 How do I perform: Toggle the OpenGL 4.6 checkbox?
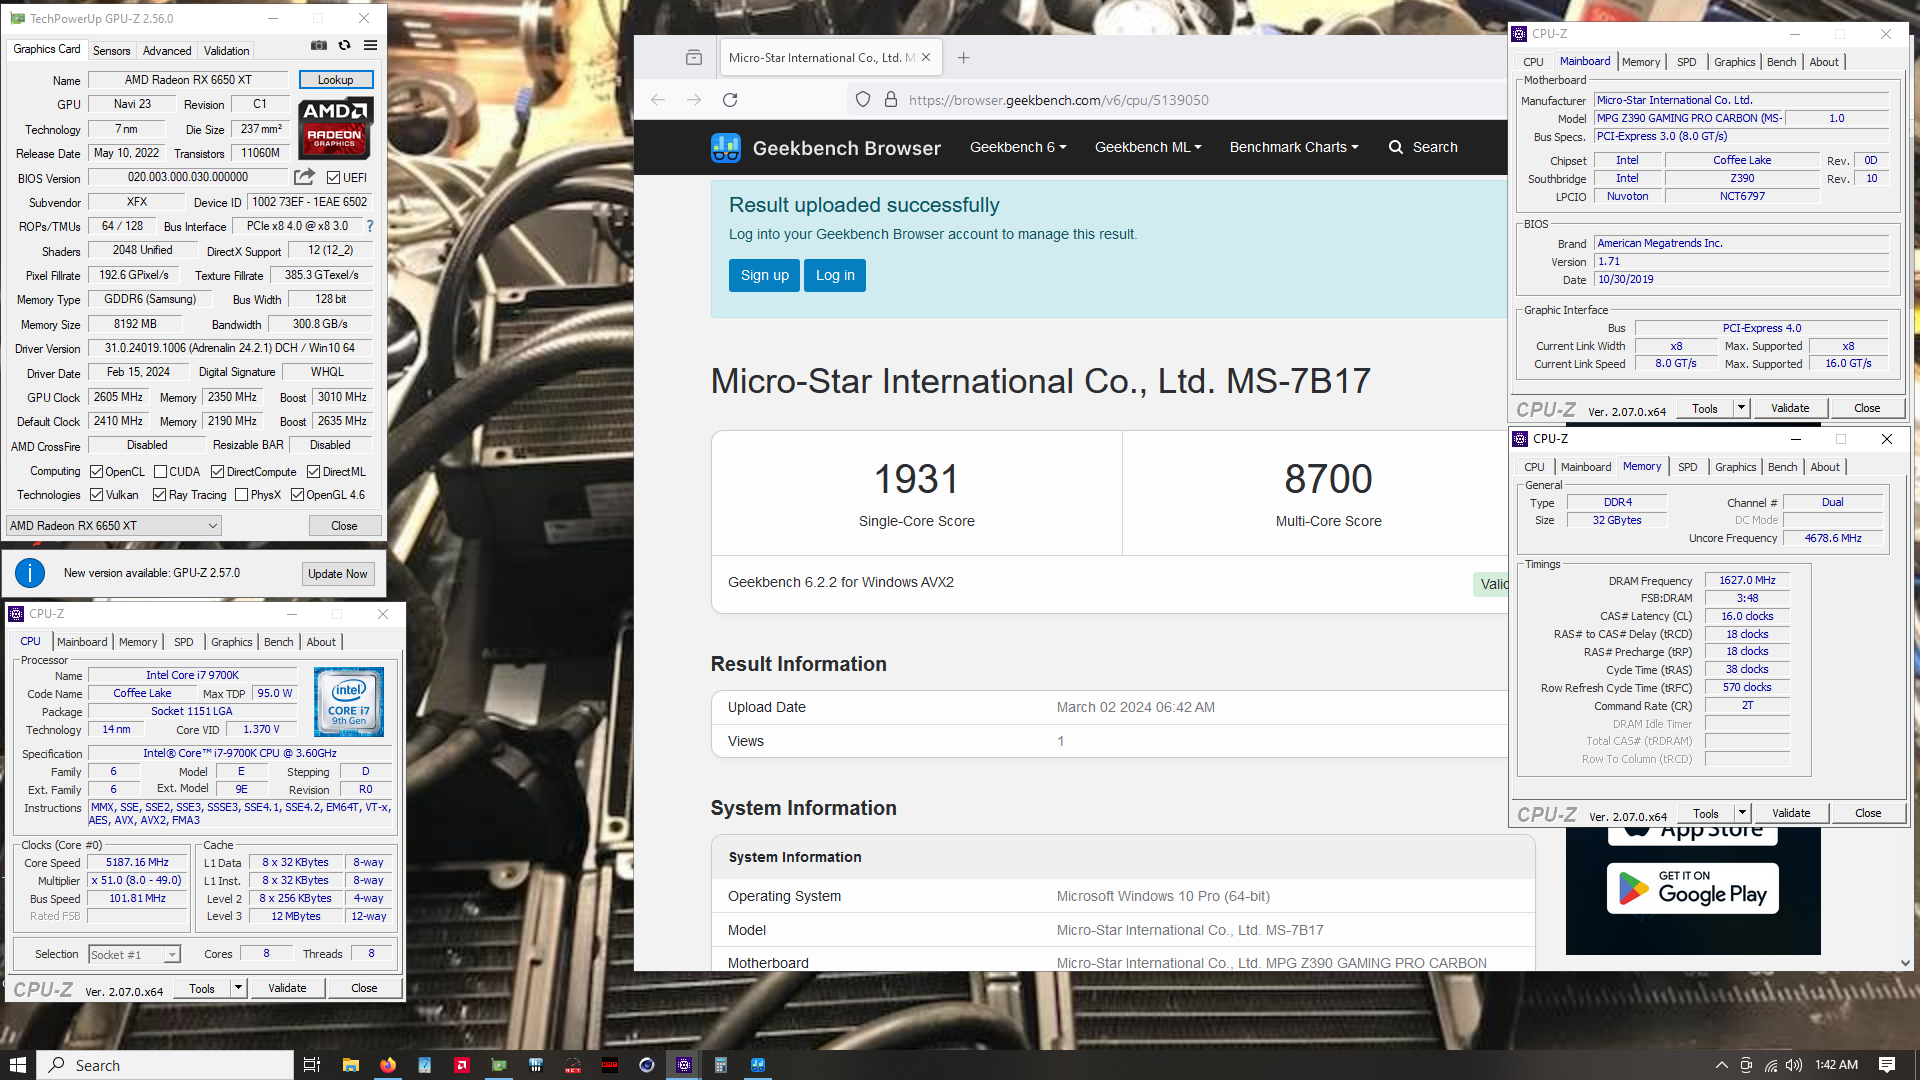(297, 495)
